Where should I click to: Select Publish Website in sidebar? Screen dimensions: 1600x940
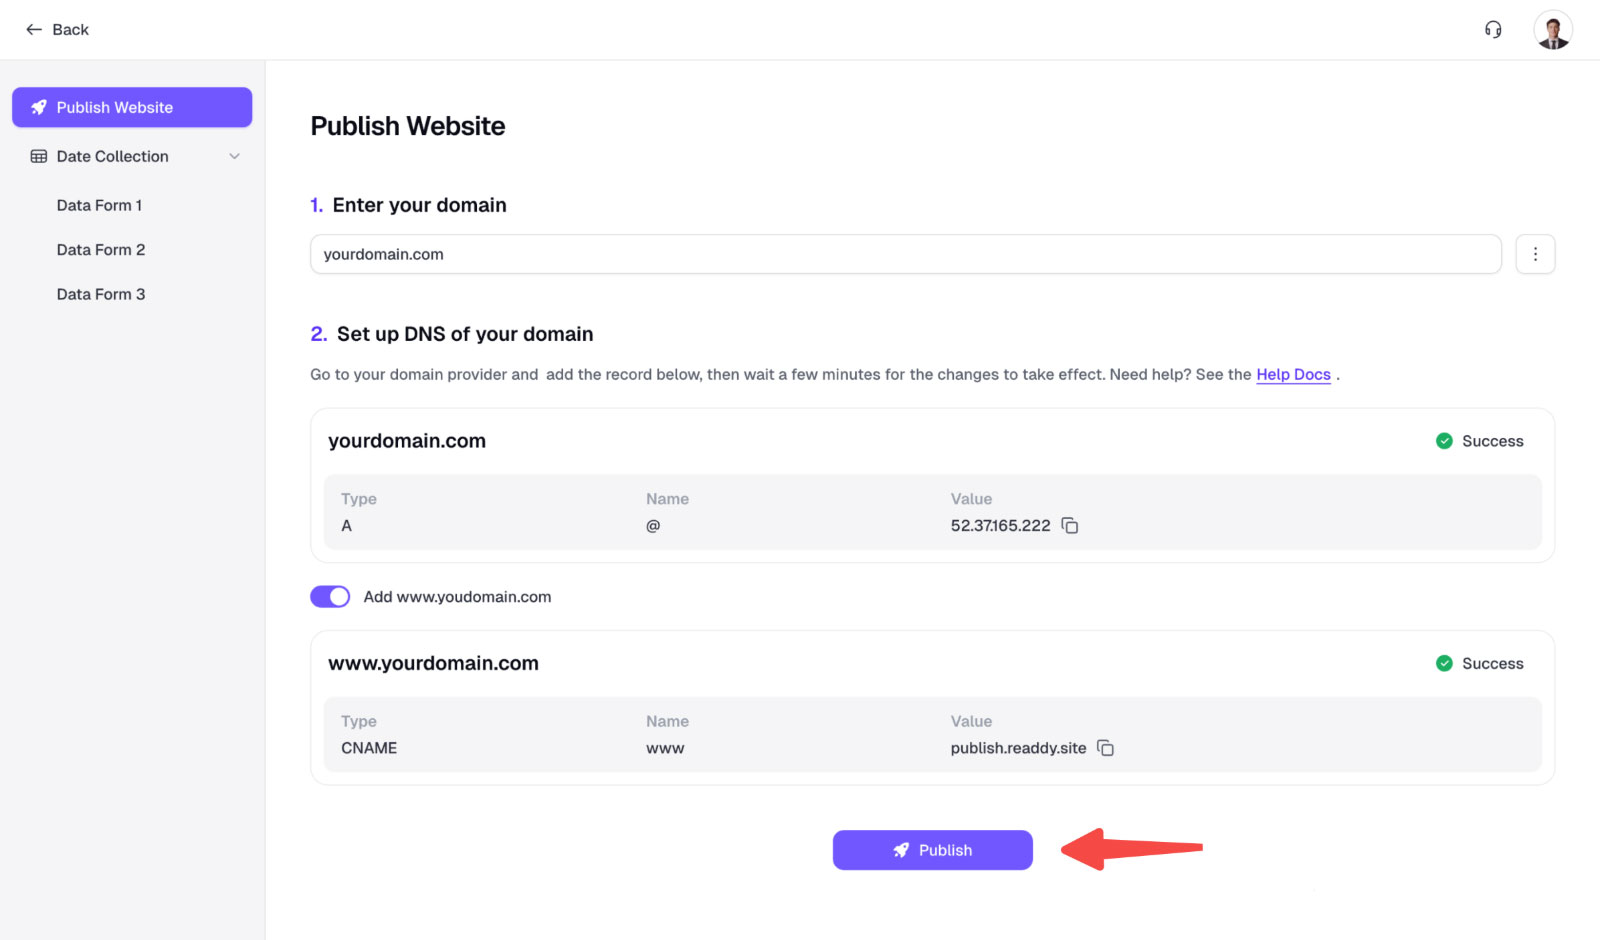point(132,107)
